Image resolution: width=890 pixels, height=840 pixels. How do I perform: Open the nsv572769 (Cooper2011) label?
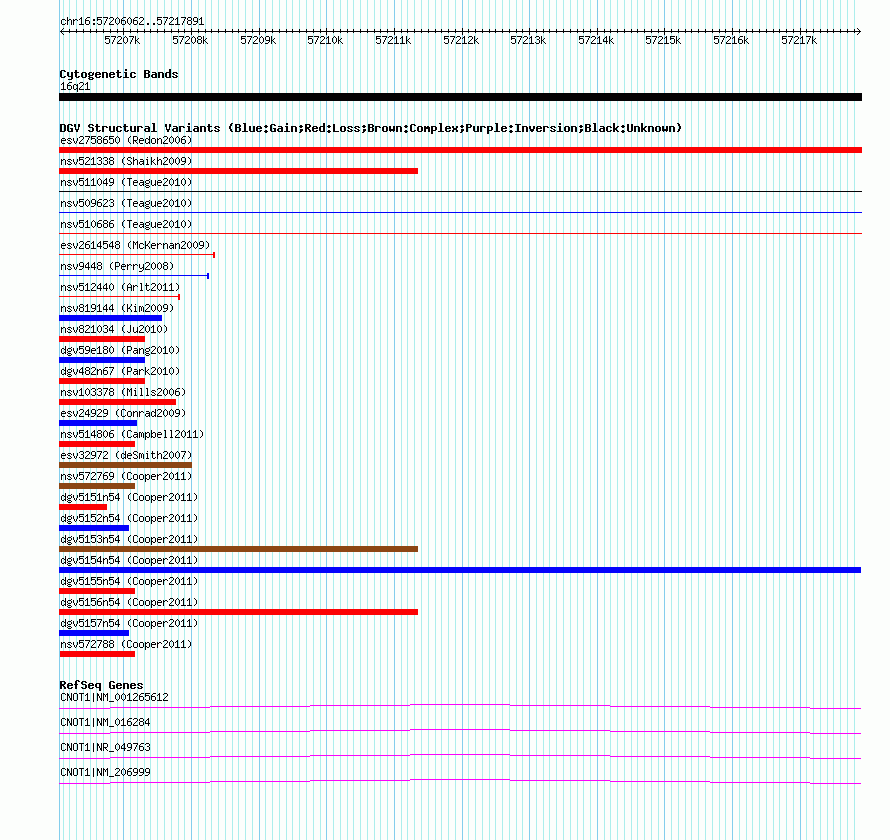tap(126, 476)
